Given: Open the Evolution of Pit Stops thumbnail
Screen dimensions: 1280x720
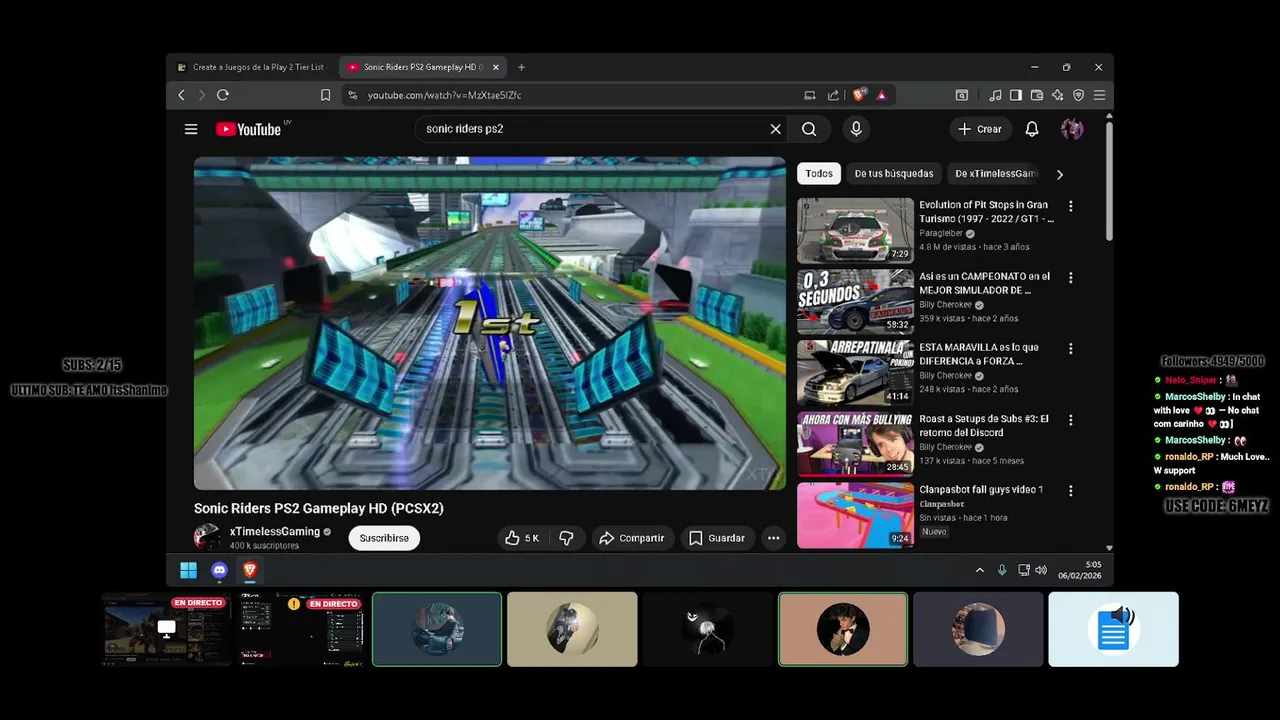Looking at the screenshot, I should (x=855, y=230).
